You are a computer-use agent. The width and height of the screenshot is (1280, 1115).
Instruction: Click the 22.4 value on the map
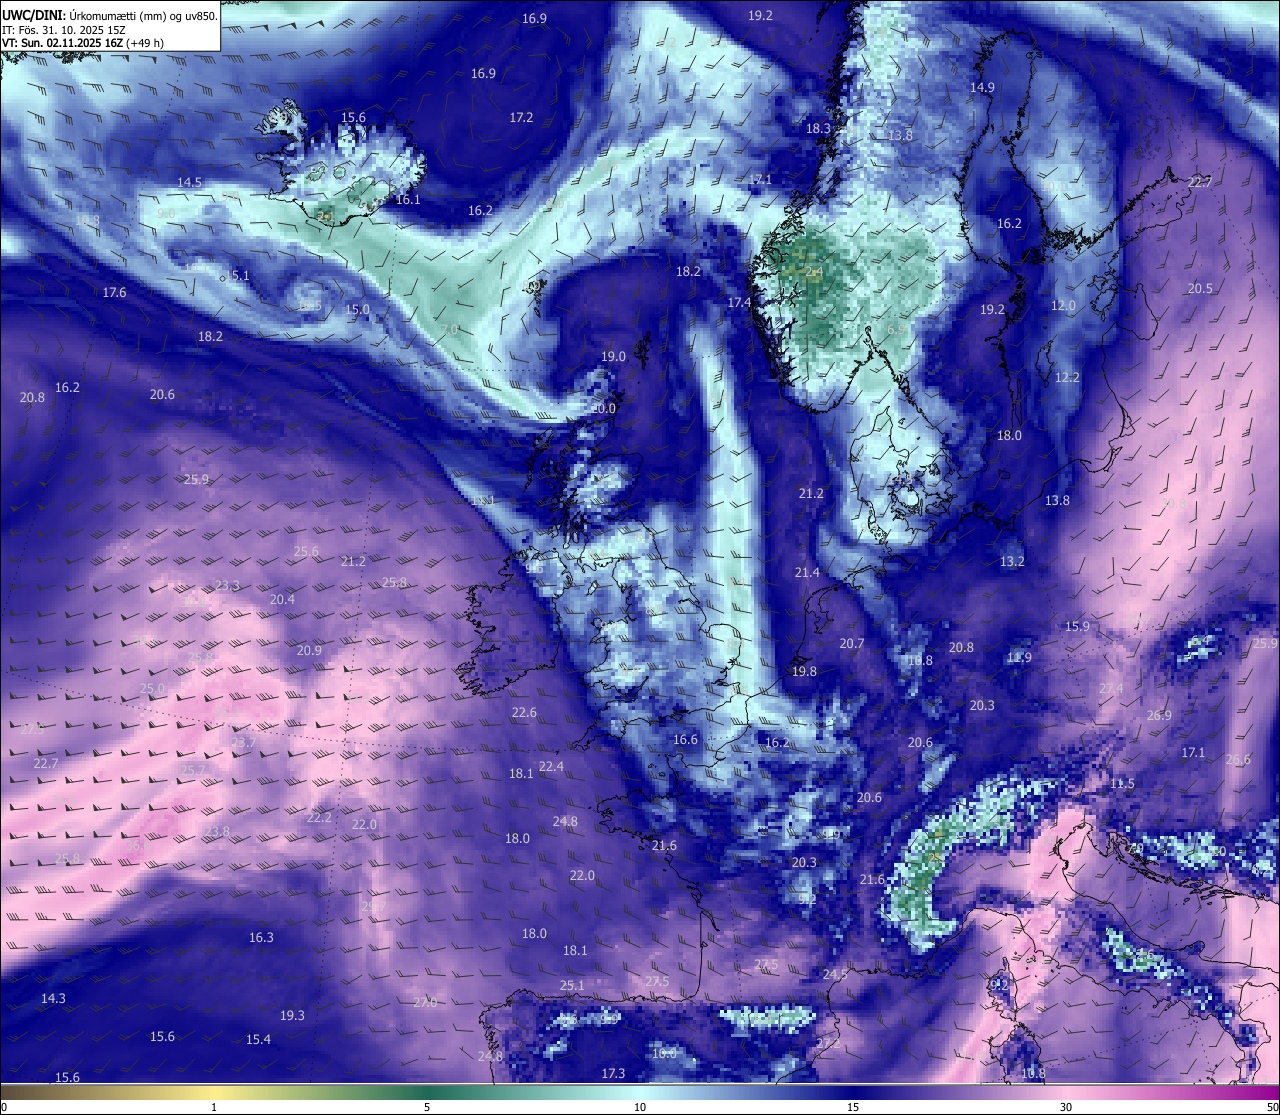551,766
